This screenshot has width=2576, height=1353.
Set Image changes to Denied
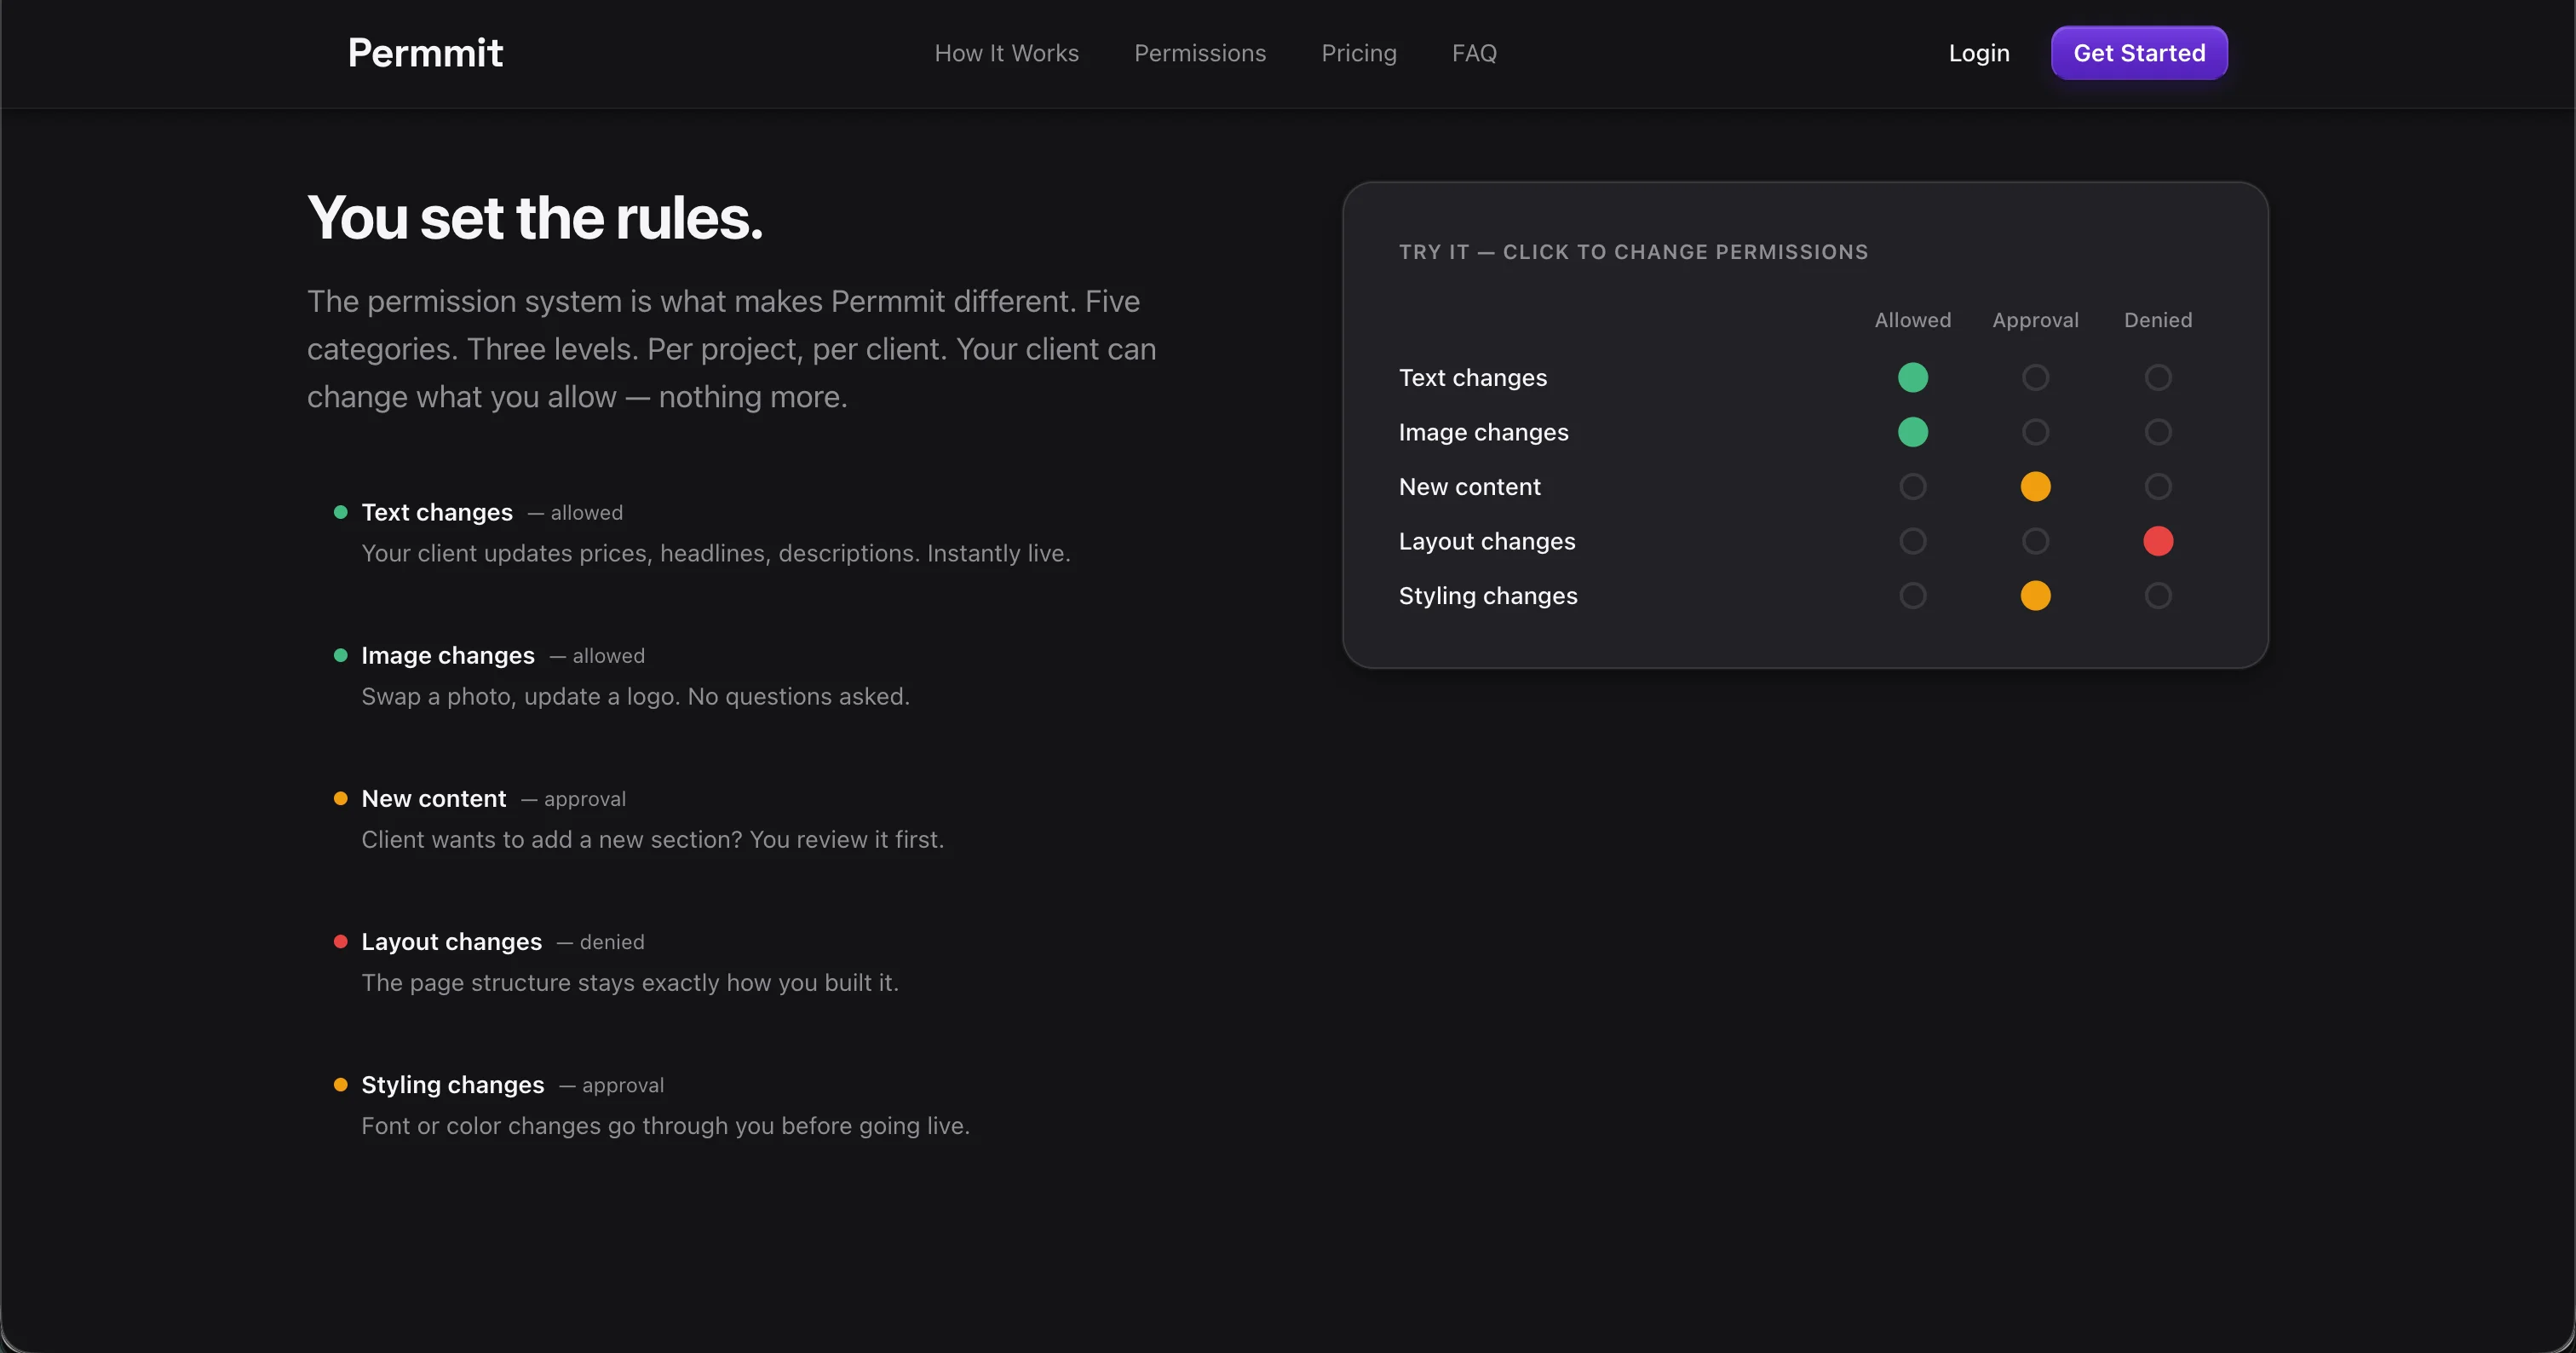point(2158,432)
